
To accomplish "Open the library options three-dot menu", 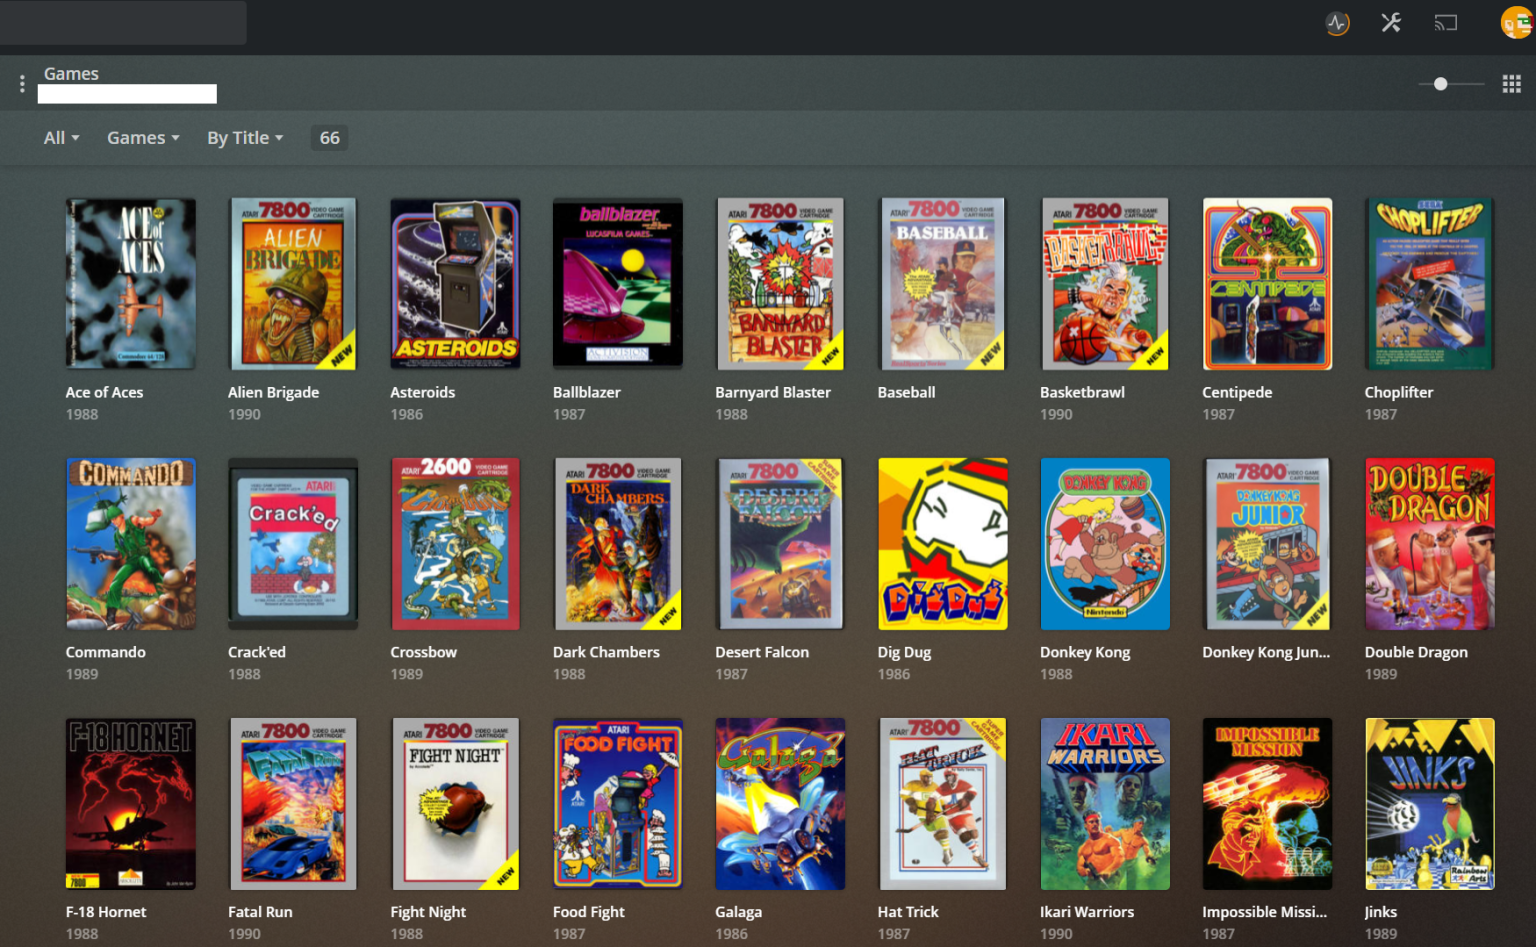I will (x=21, y=82).
